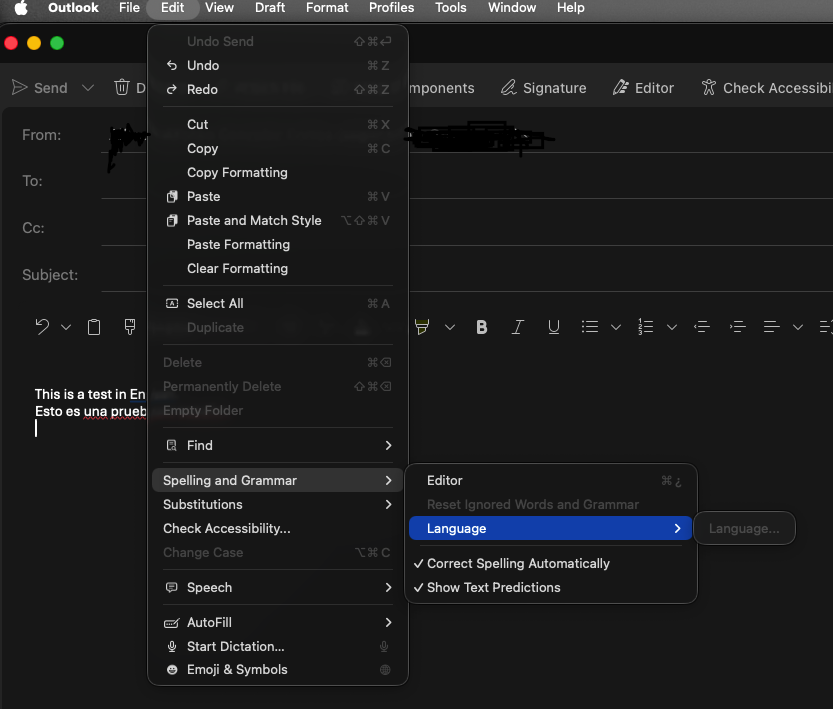The width and height of the screenshot is (833, 709).
Task: Select the format painter icon
Action: (x=130, y=327)
